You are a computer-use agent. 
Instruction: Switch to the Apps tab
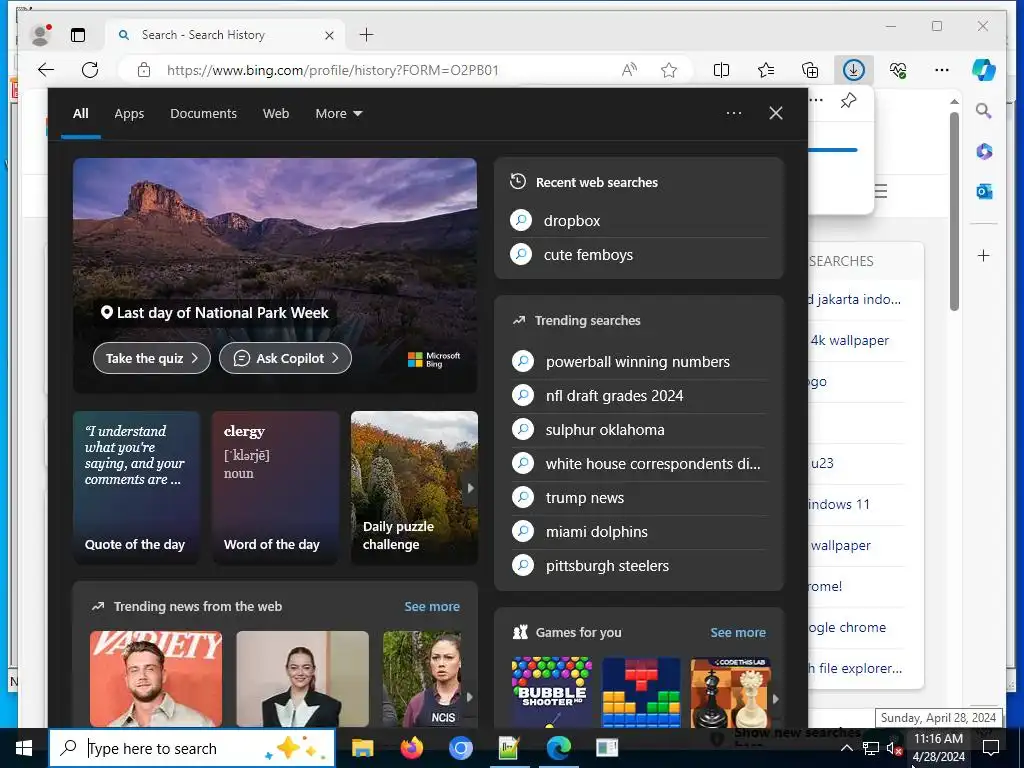coord(129,114)
